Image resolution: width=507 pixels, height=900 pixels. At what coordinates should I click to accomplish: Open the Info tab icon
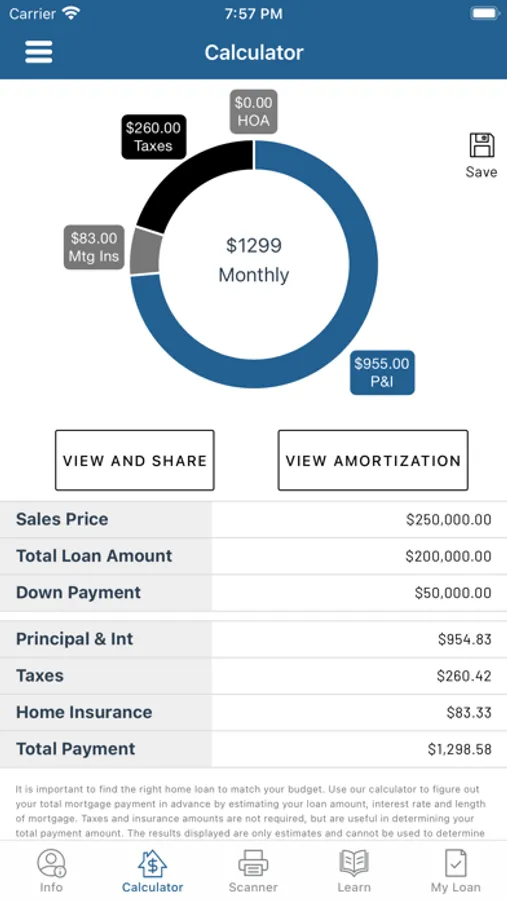click(51, 863)
